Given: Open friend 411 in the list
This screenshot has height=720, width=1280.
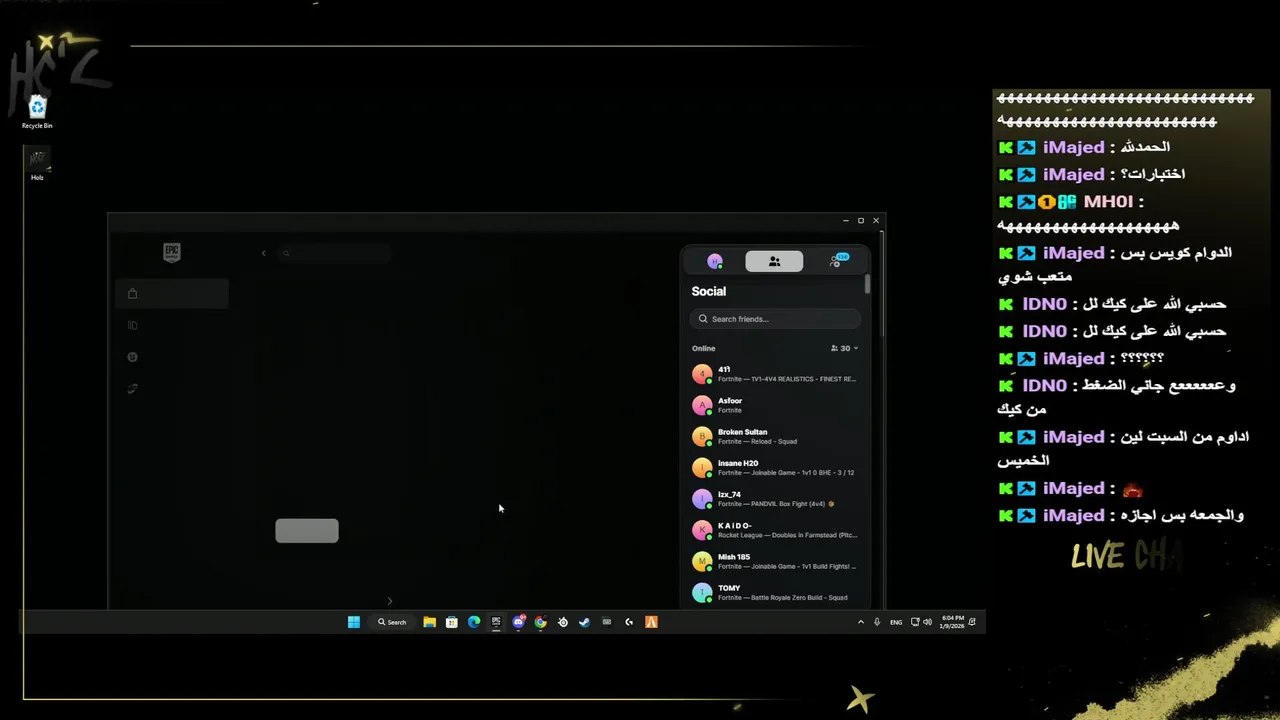Looking at the screenshot, I should tap(775, 374).
